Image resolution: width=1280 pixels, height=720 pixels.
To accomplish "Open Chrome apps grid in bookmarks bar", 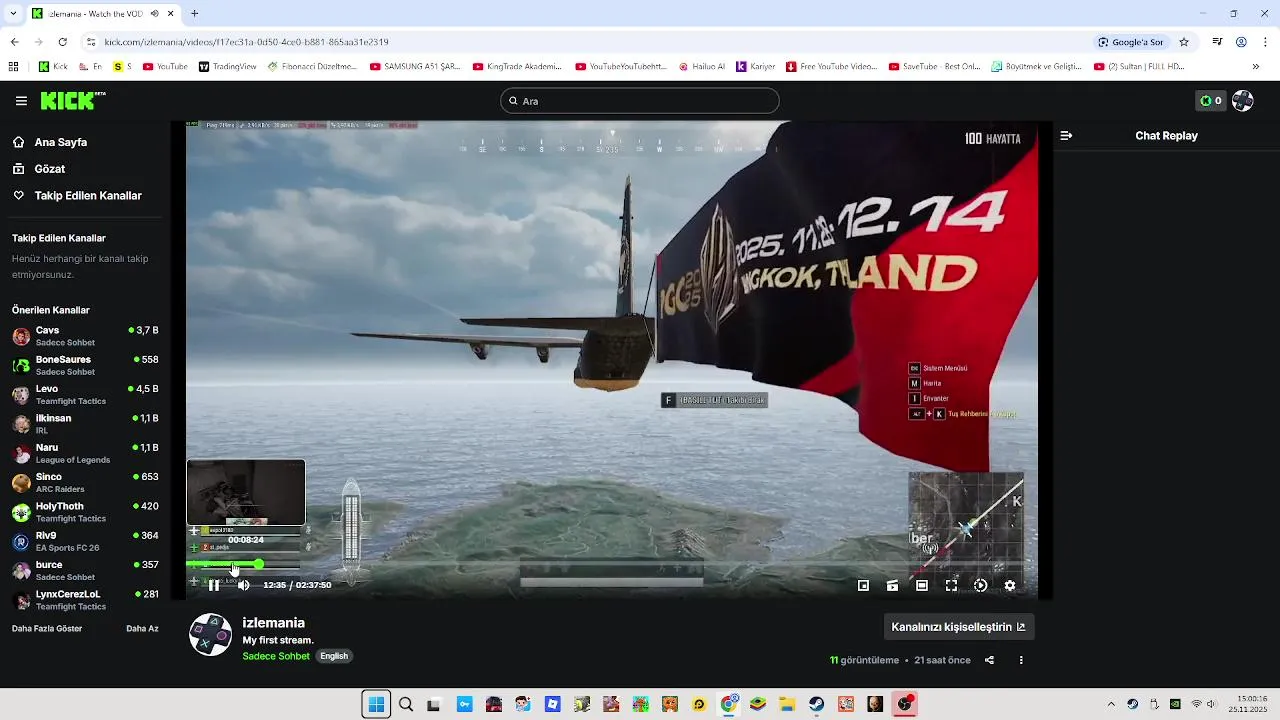I will (x=13, y=67).
